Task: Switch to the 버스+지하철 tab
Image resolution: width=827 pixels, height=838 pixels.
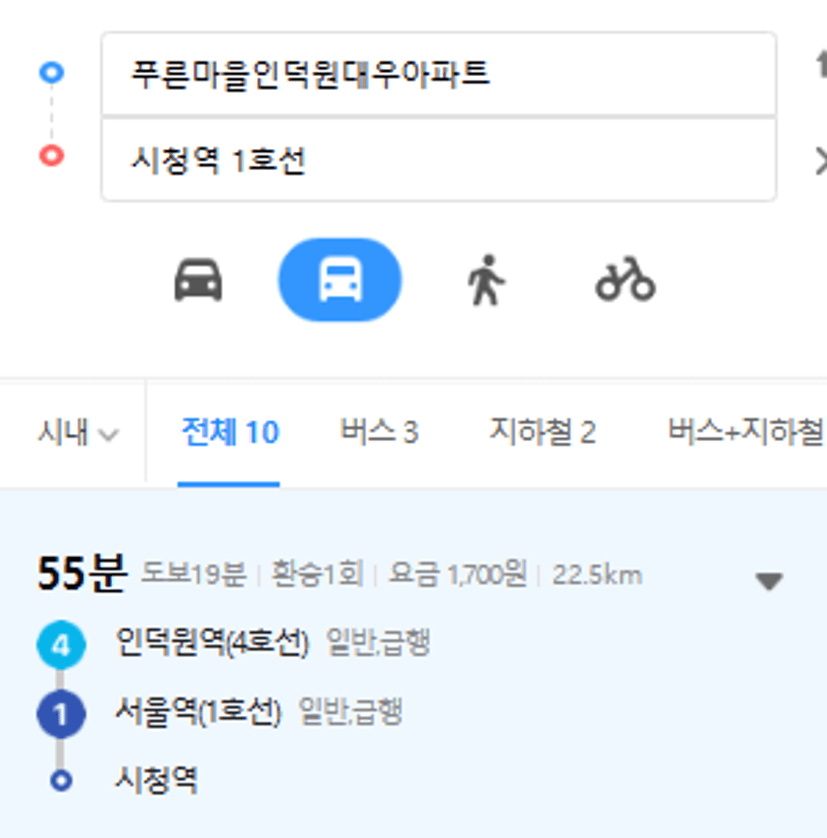Action: point(747,432)
